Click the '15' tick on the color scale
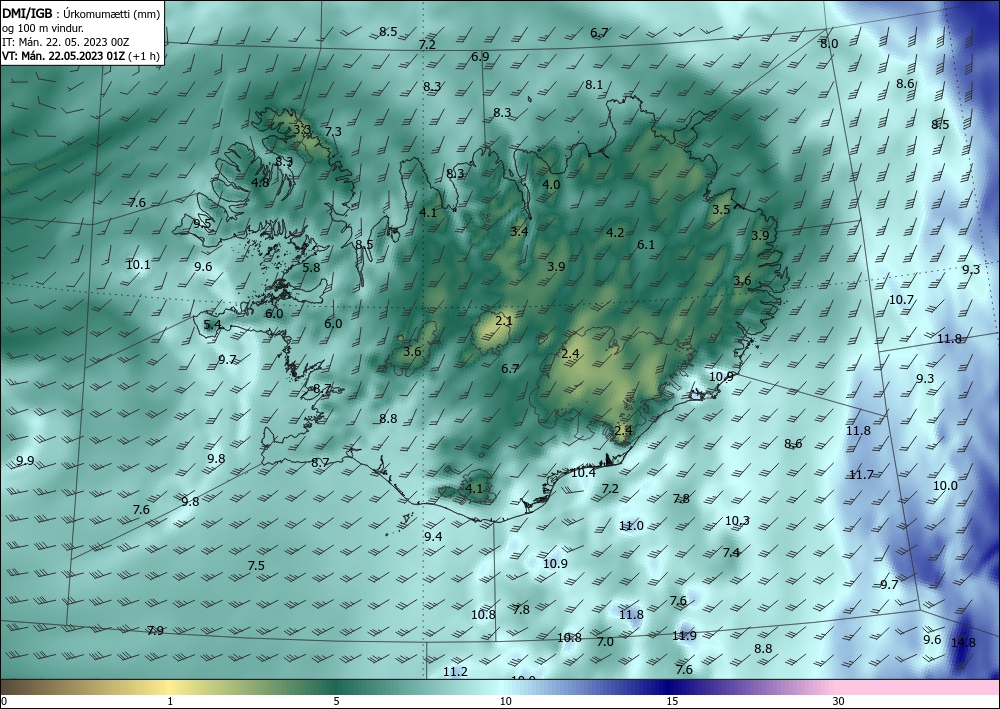Image resolution: width=1000 pixels, height=709 pixels. click(672, 701)
